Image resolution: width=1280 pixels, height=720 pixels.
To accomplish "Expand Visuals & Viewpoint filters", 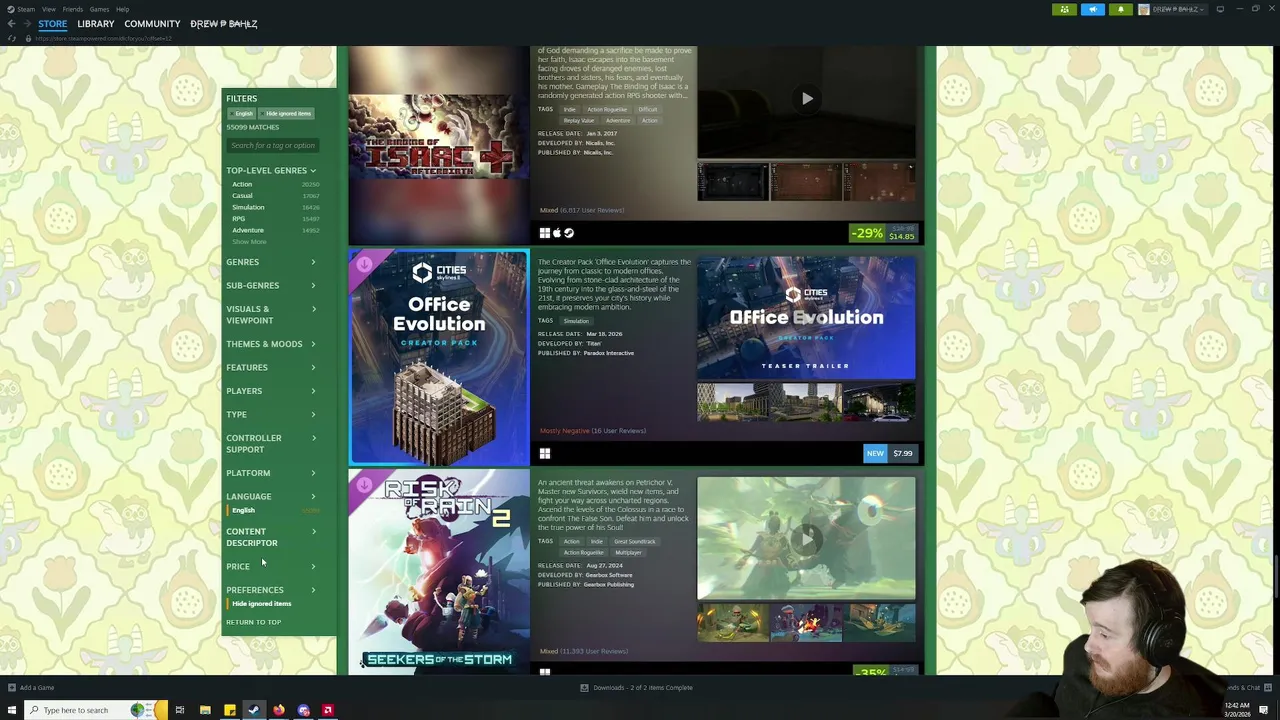I will pos(271,314).
